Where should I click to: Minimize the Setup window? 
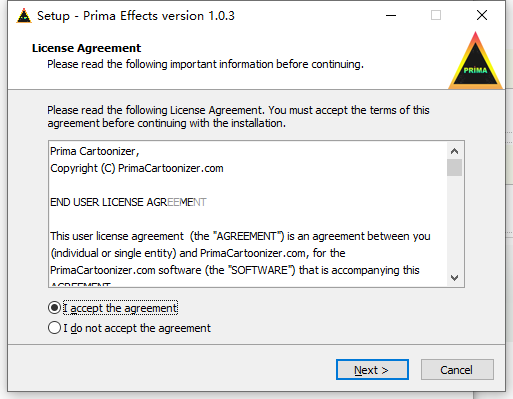391,15
